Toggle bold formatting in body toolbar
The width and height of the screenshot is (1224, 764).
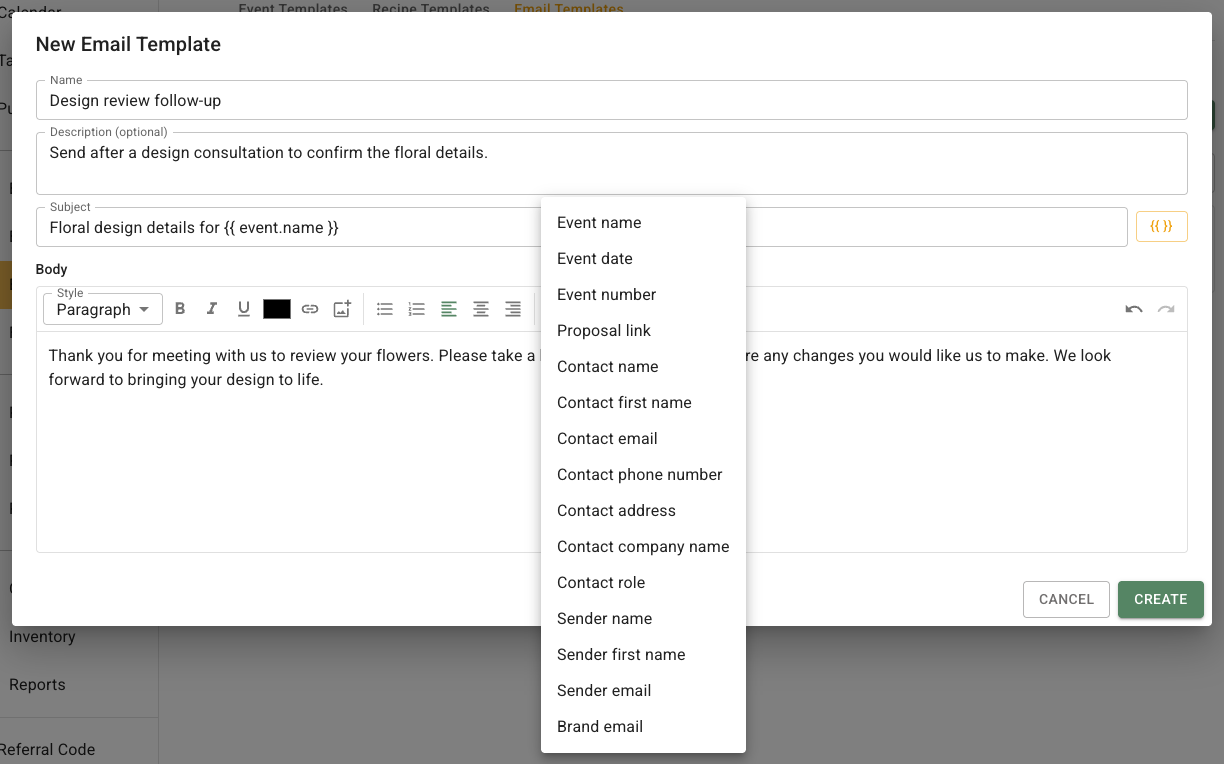180,309
